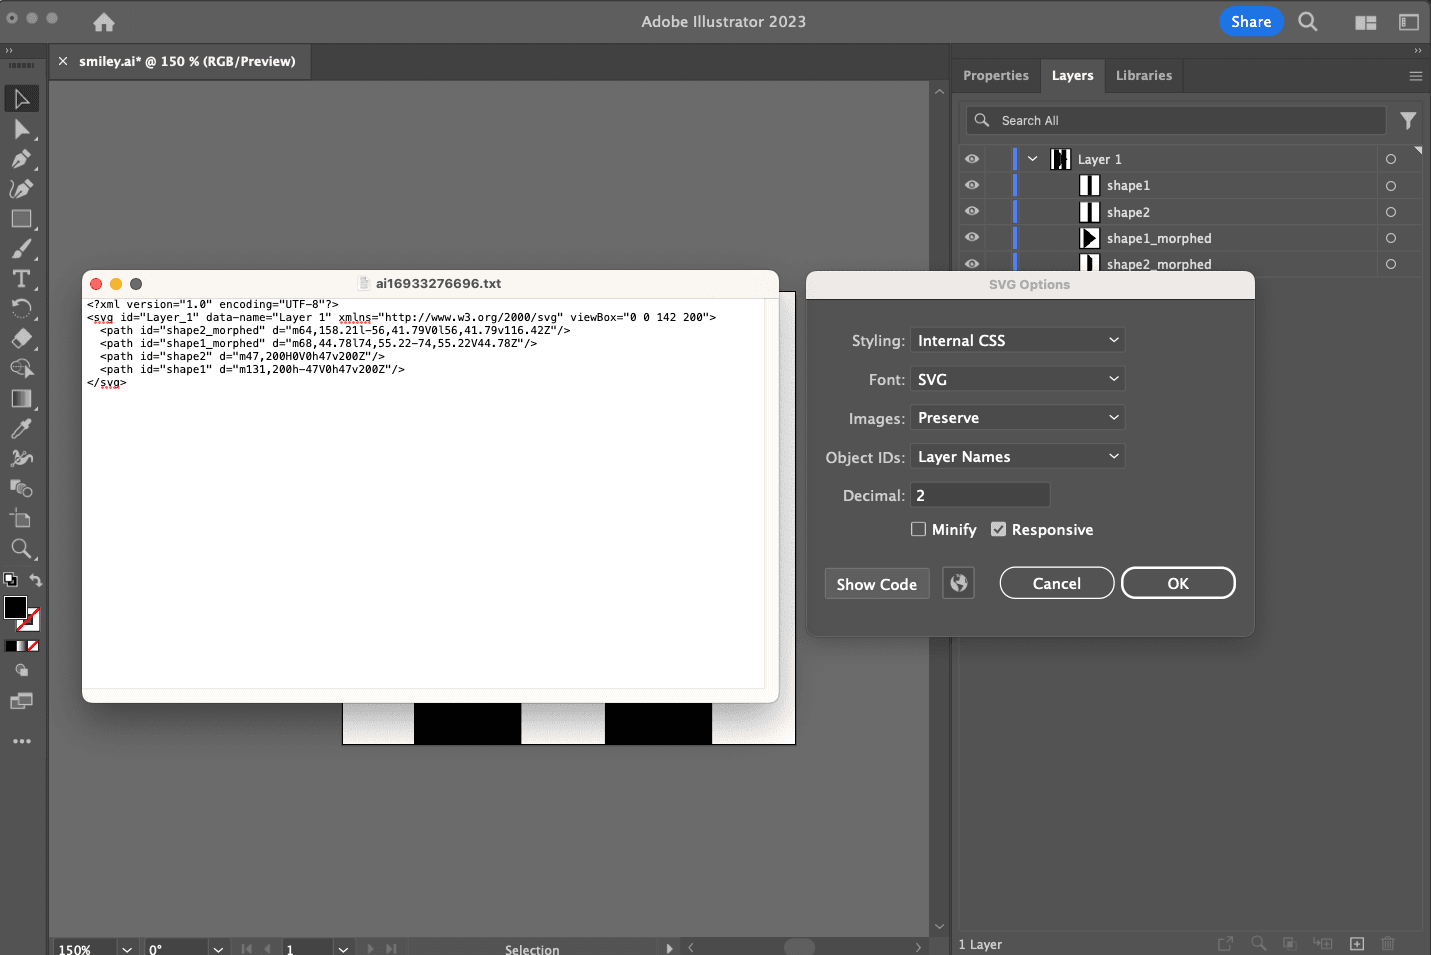This screenshot has height=955, width=1431.
Task: Uncheck the Minify option
Action: click(917, 529)
